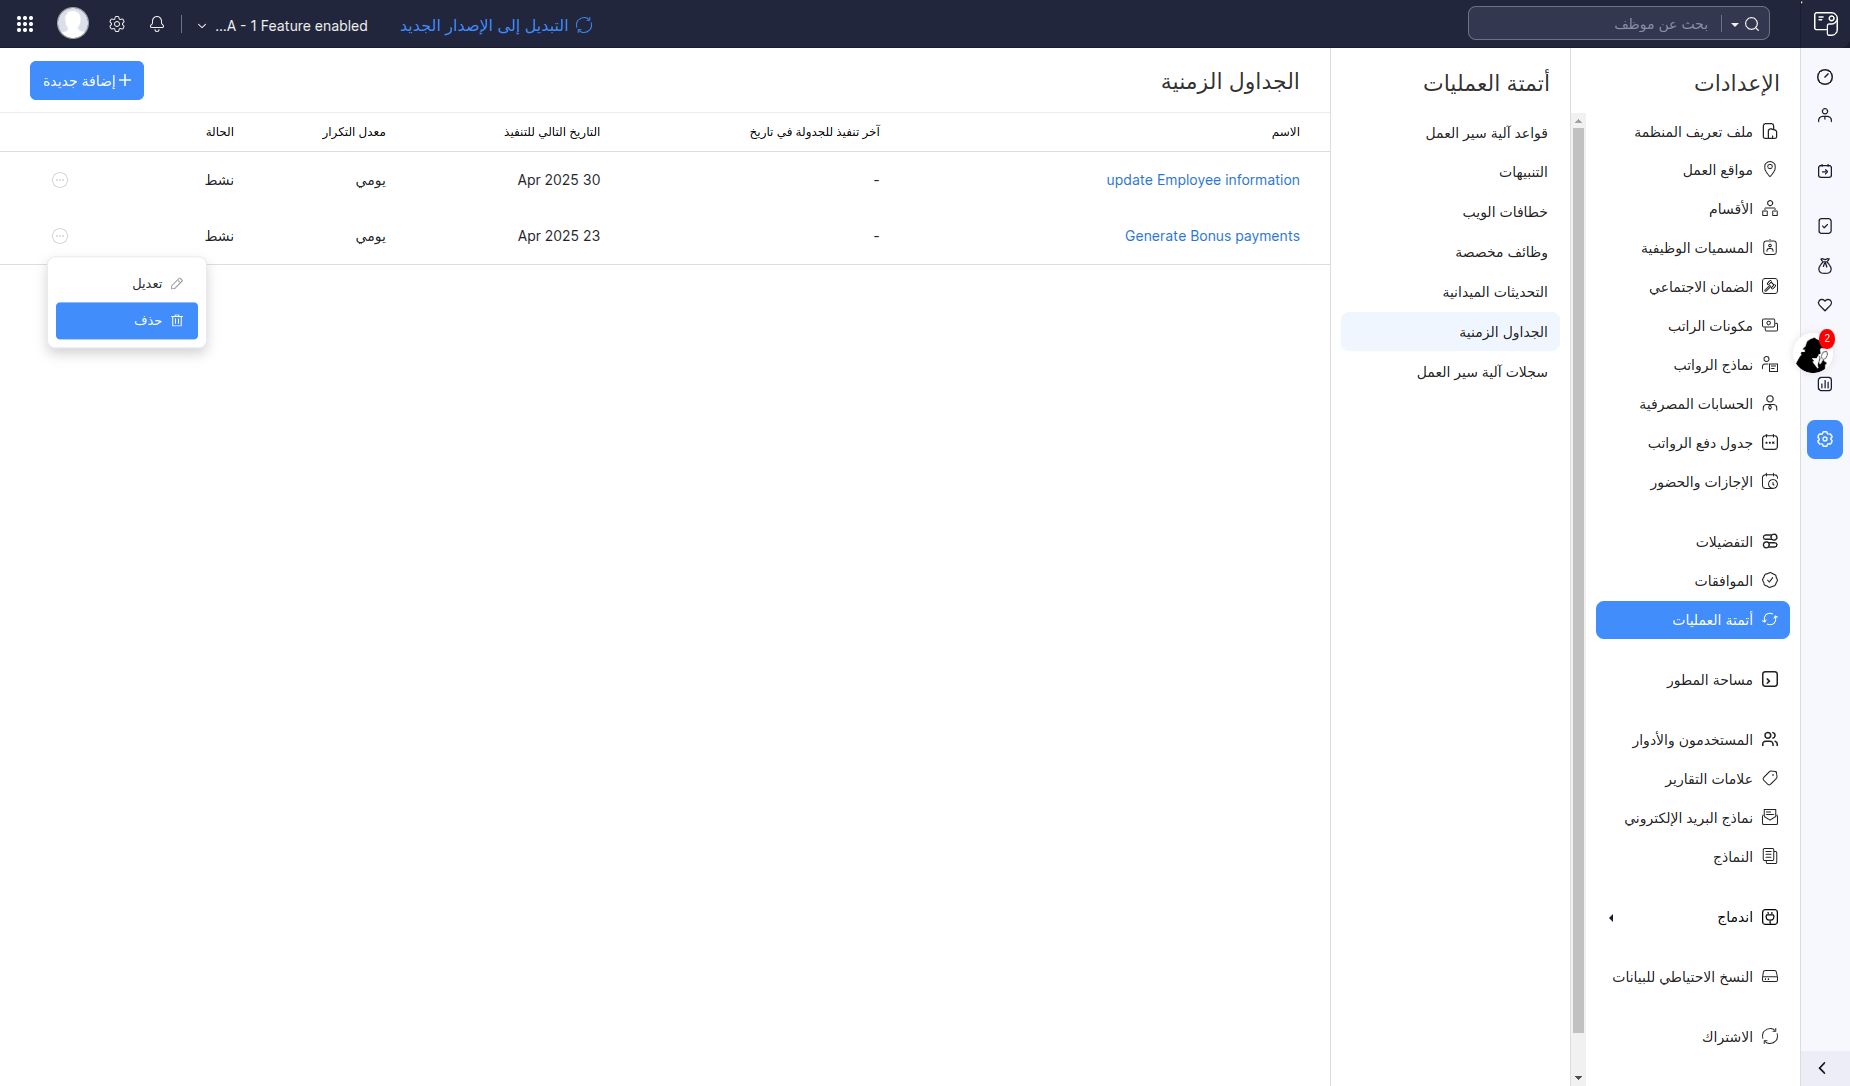Click the heart icon in right rail
The width and height of the screenshot is (1850, 1086).
[x=1825, y=305]
